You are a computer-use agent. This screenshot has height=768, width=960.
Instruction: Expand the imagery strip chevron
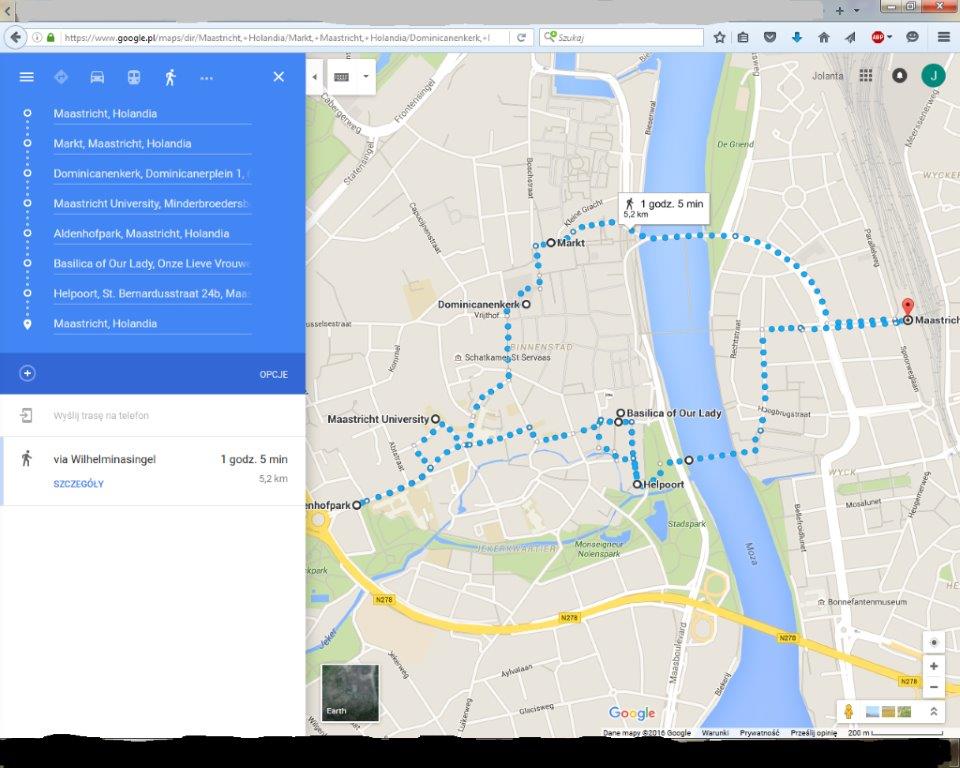pyautogui.click(x=934, y=711)
